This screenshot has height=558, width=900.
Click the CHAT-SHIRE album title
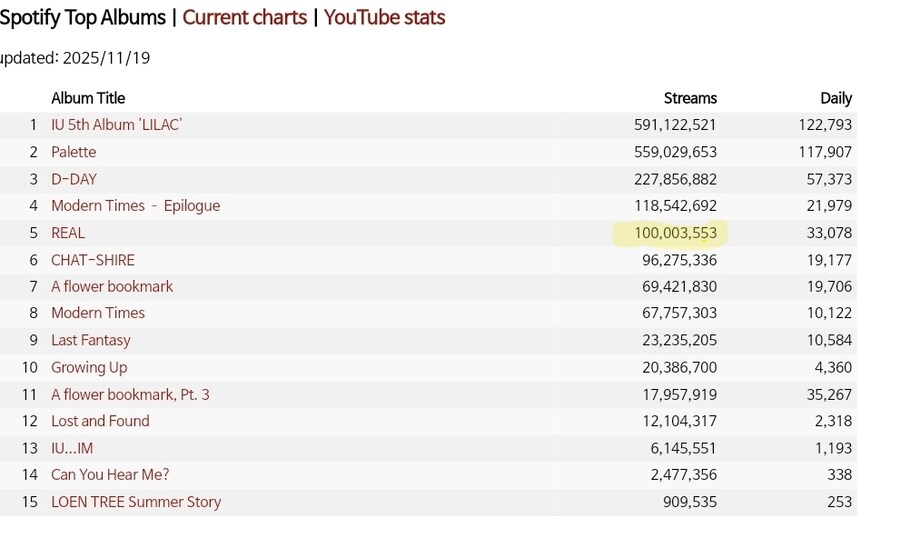[x=93, y=260]
